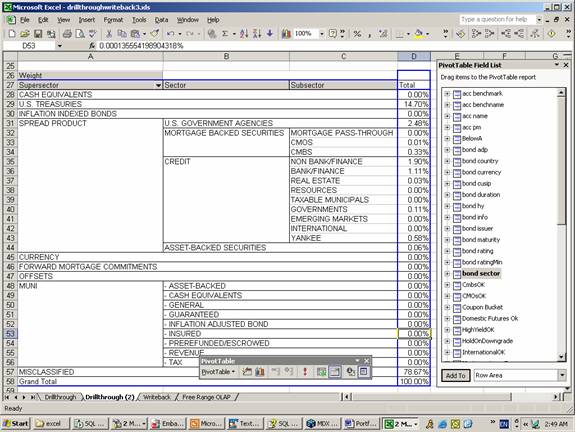Expand the Coupon Bucket field
The width and height of the screenshot is (575, 432).
coord(447,307)
